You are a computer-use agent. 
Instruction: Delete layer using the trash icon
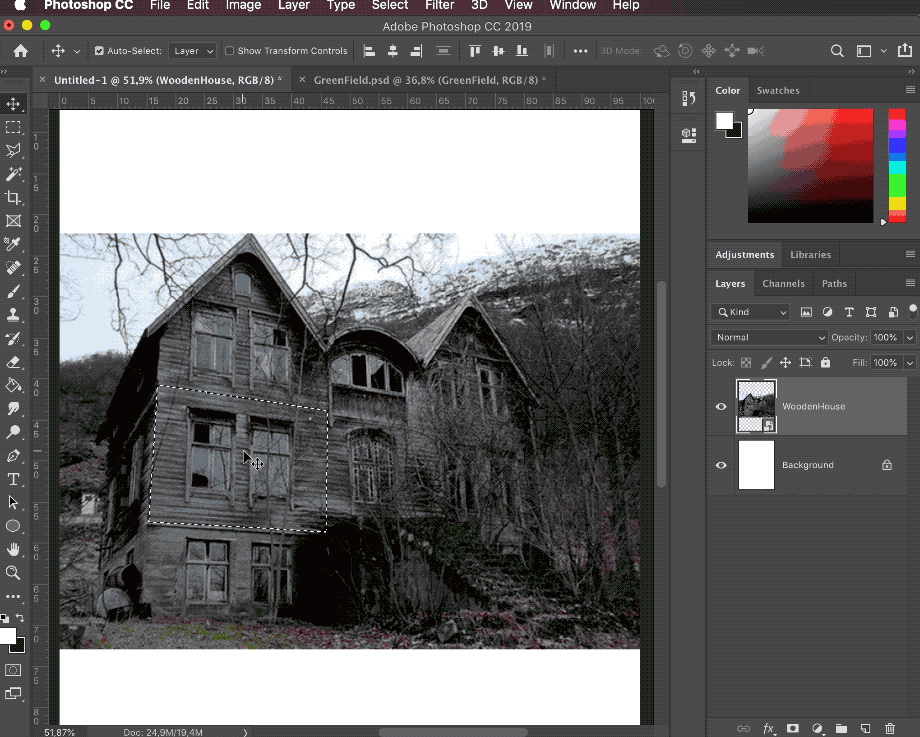(889, 728)
